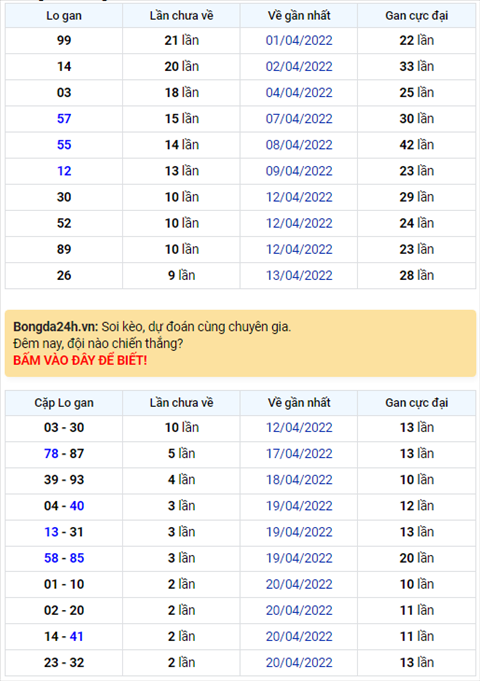Select the '33 lần' cell in row 14
Viewport: 480px width, 681px height.
(x=417, y=66)
